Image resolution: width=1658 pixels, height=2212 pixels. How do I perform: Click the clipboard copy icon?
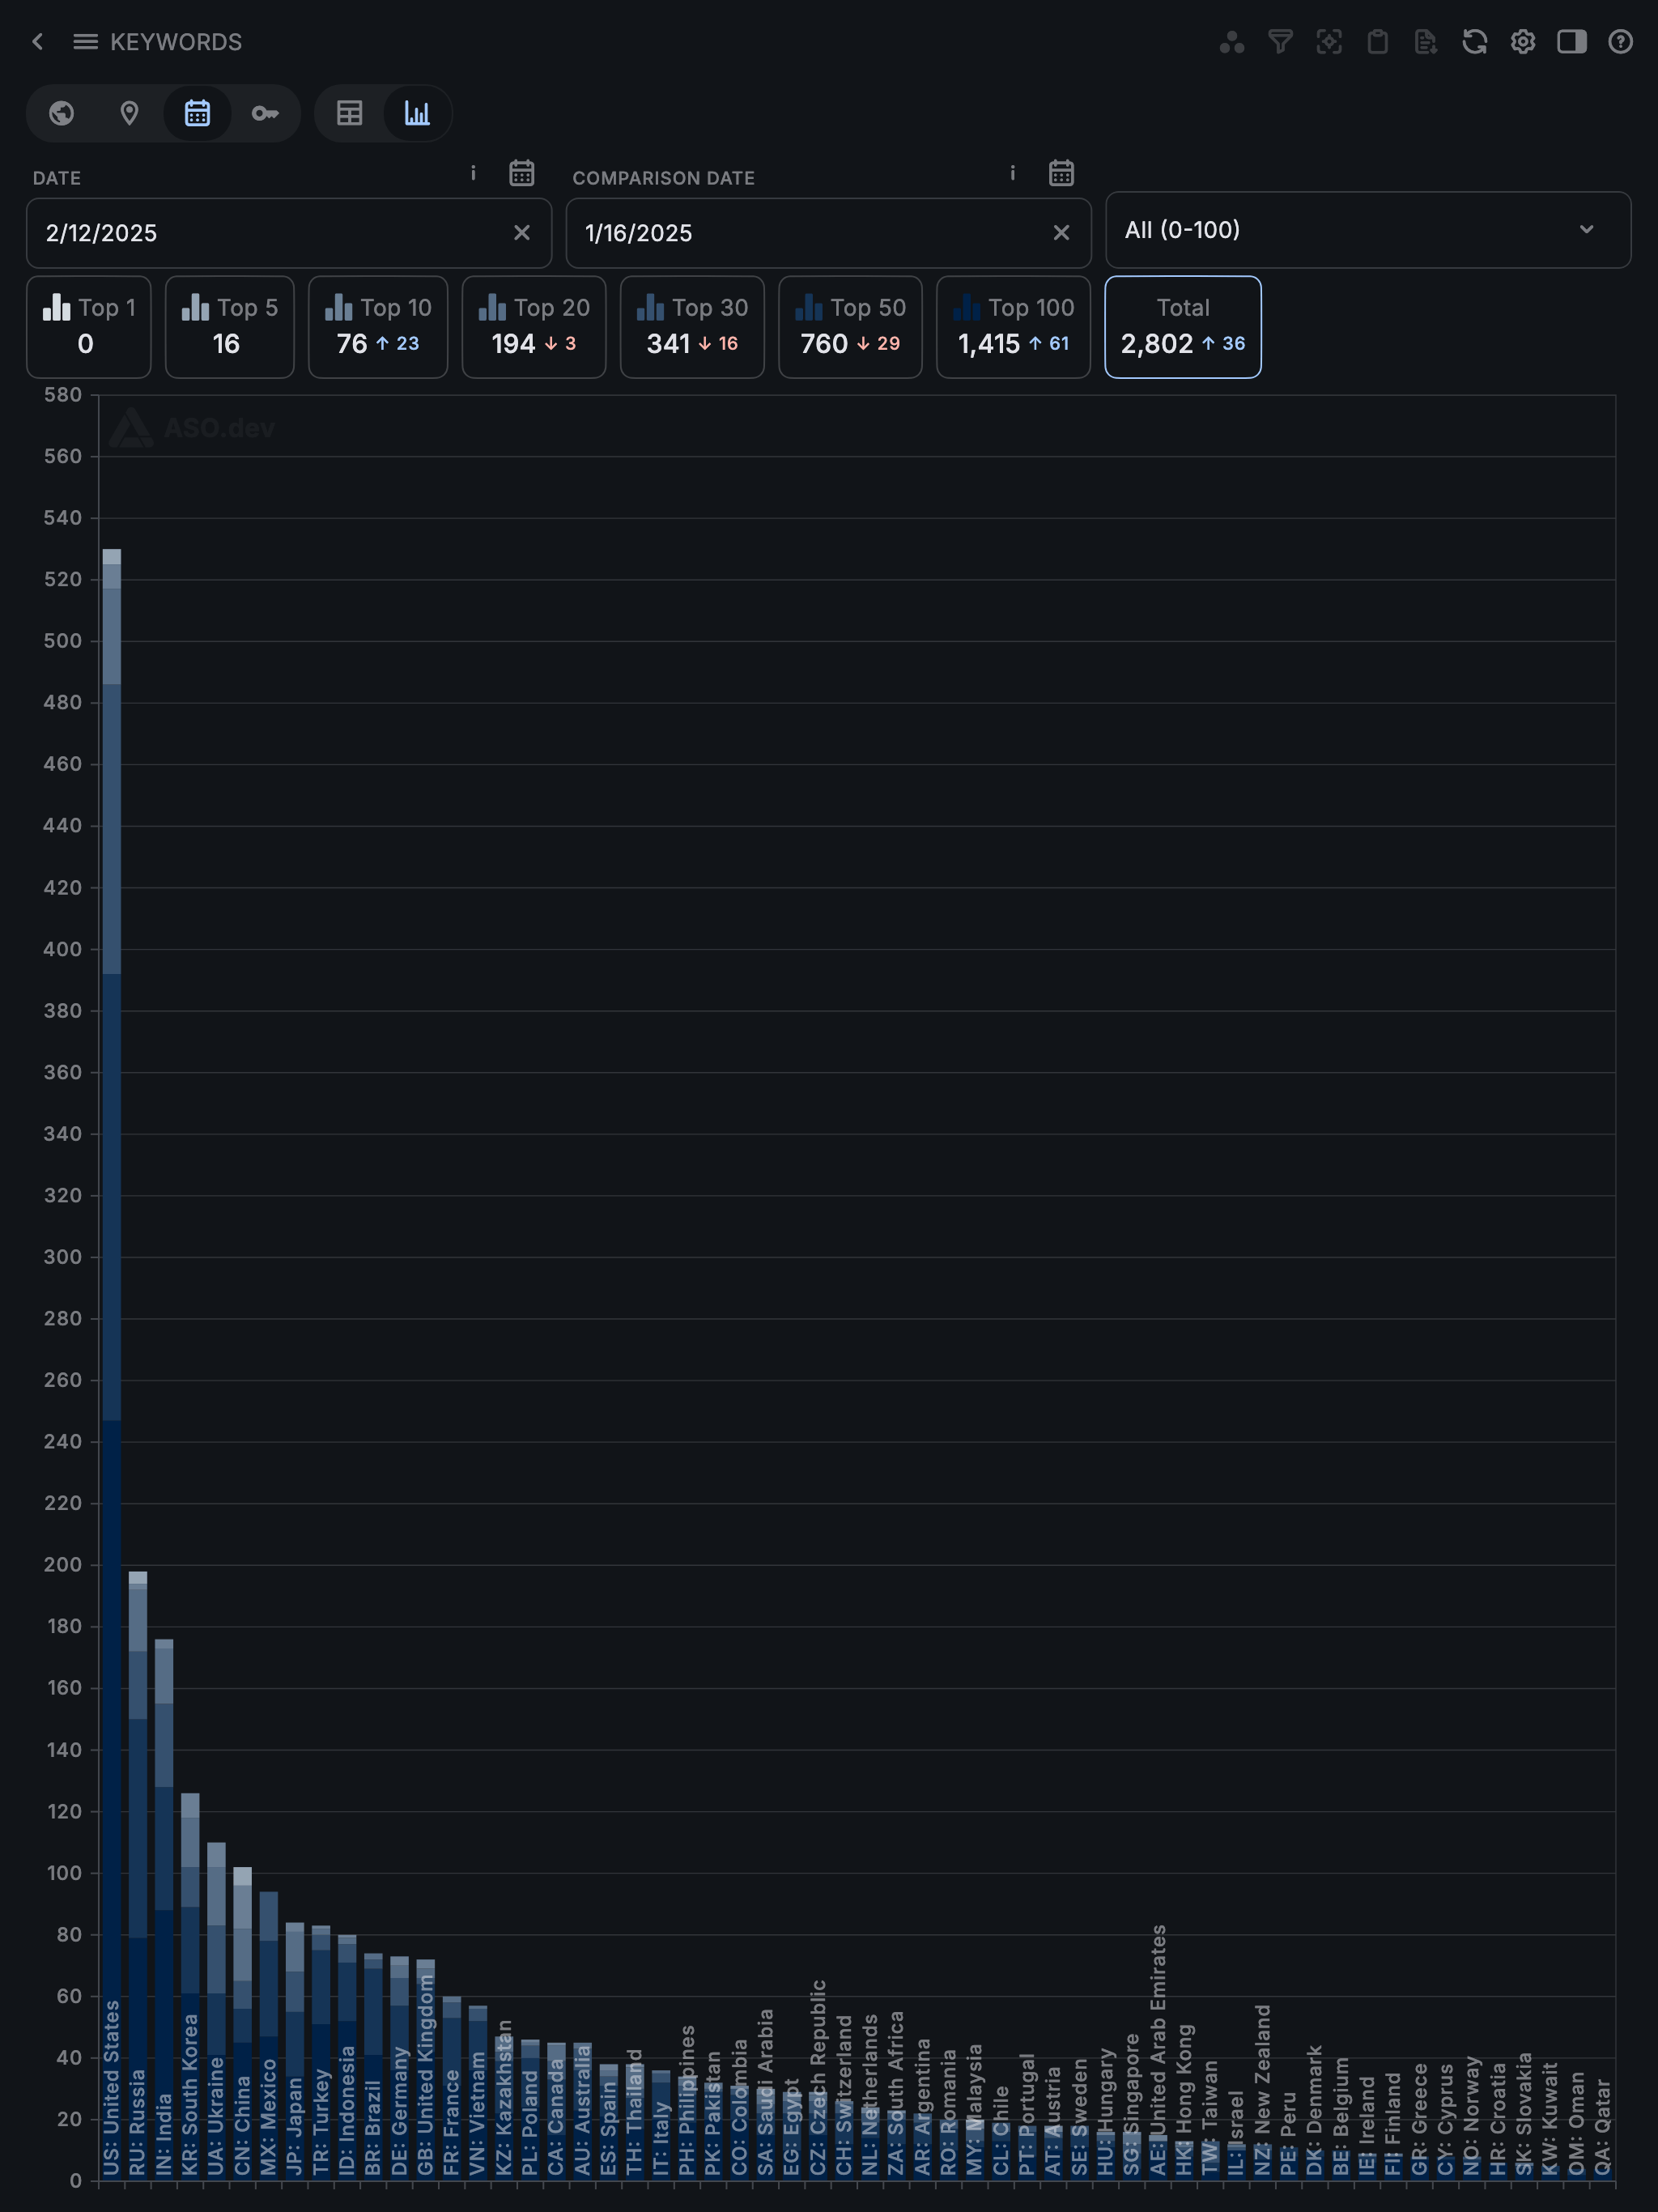pos(1377,42)
